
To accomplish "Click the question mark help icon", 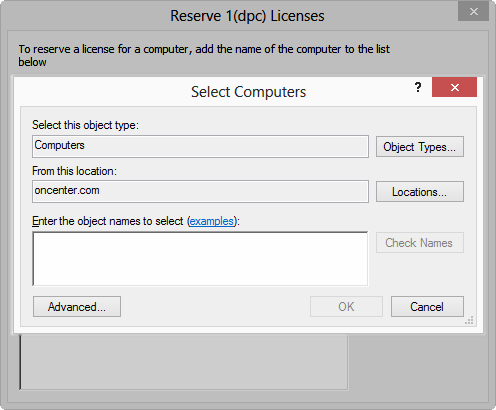I will (418, 87).
